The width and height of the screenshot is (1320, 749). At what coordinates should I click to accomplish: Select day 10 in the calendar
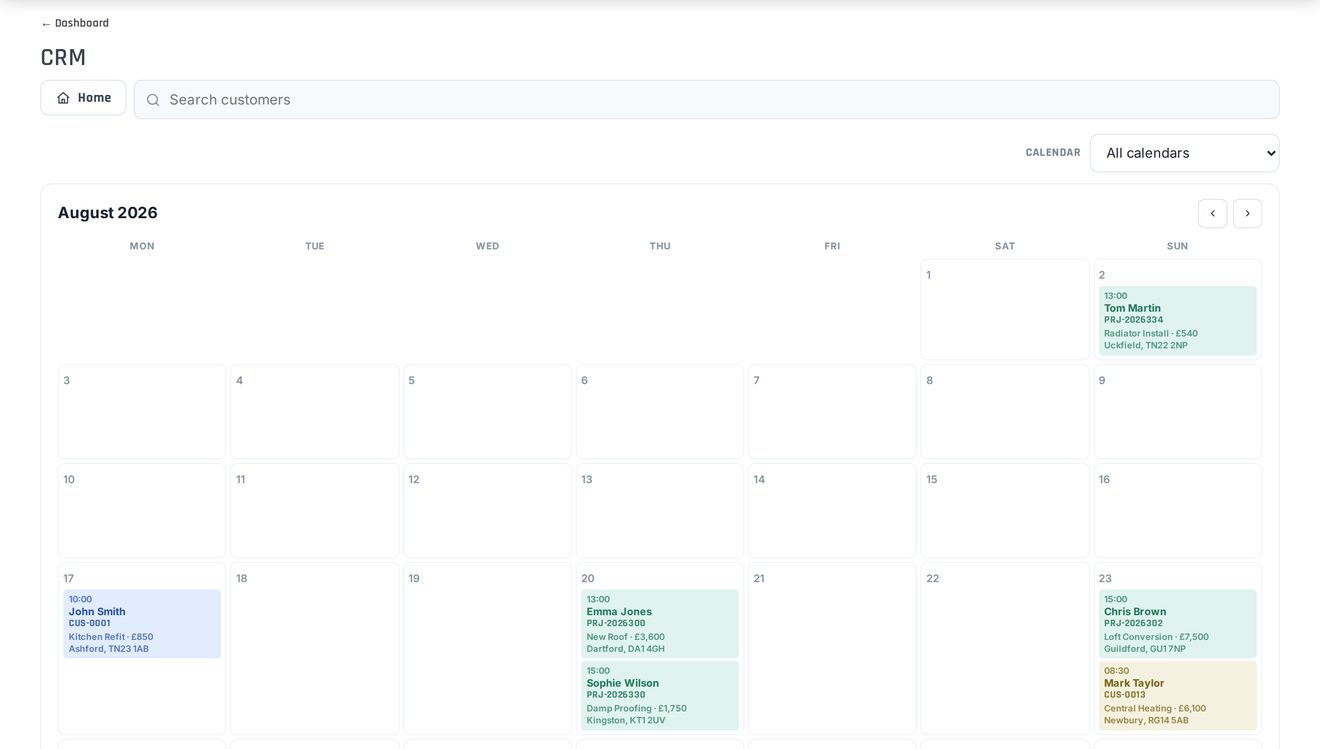point(142,511)
